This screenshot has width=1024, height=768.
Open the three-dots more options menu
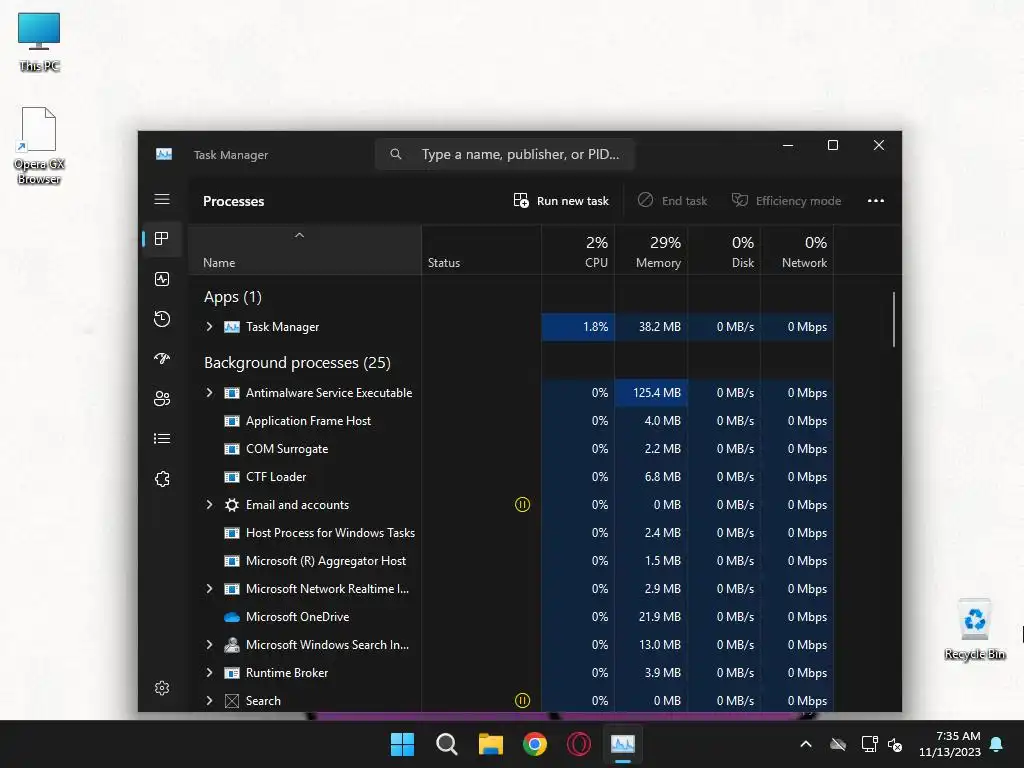876,200
